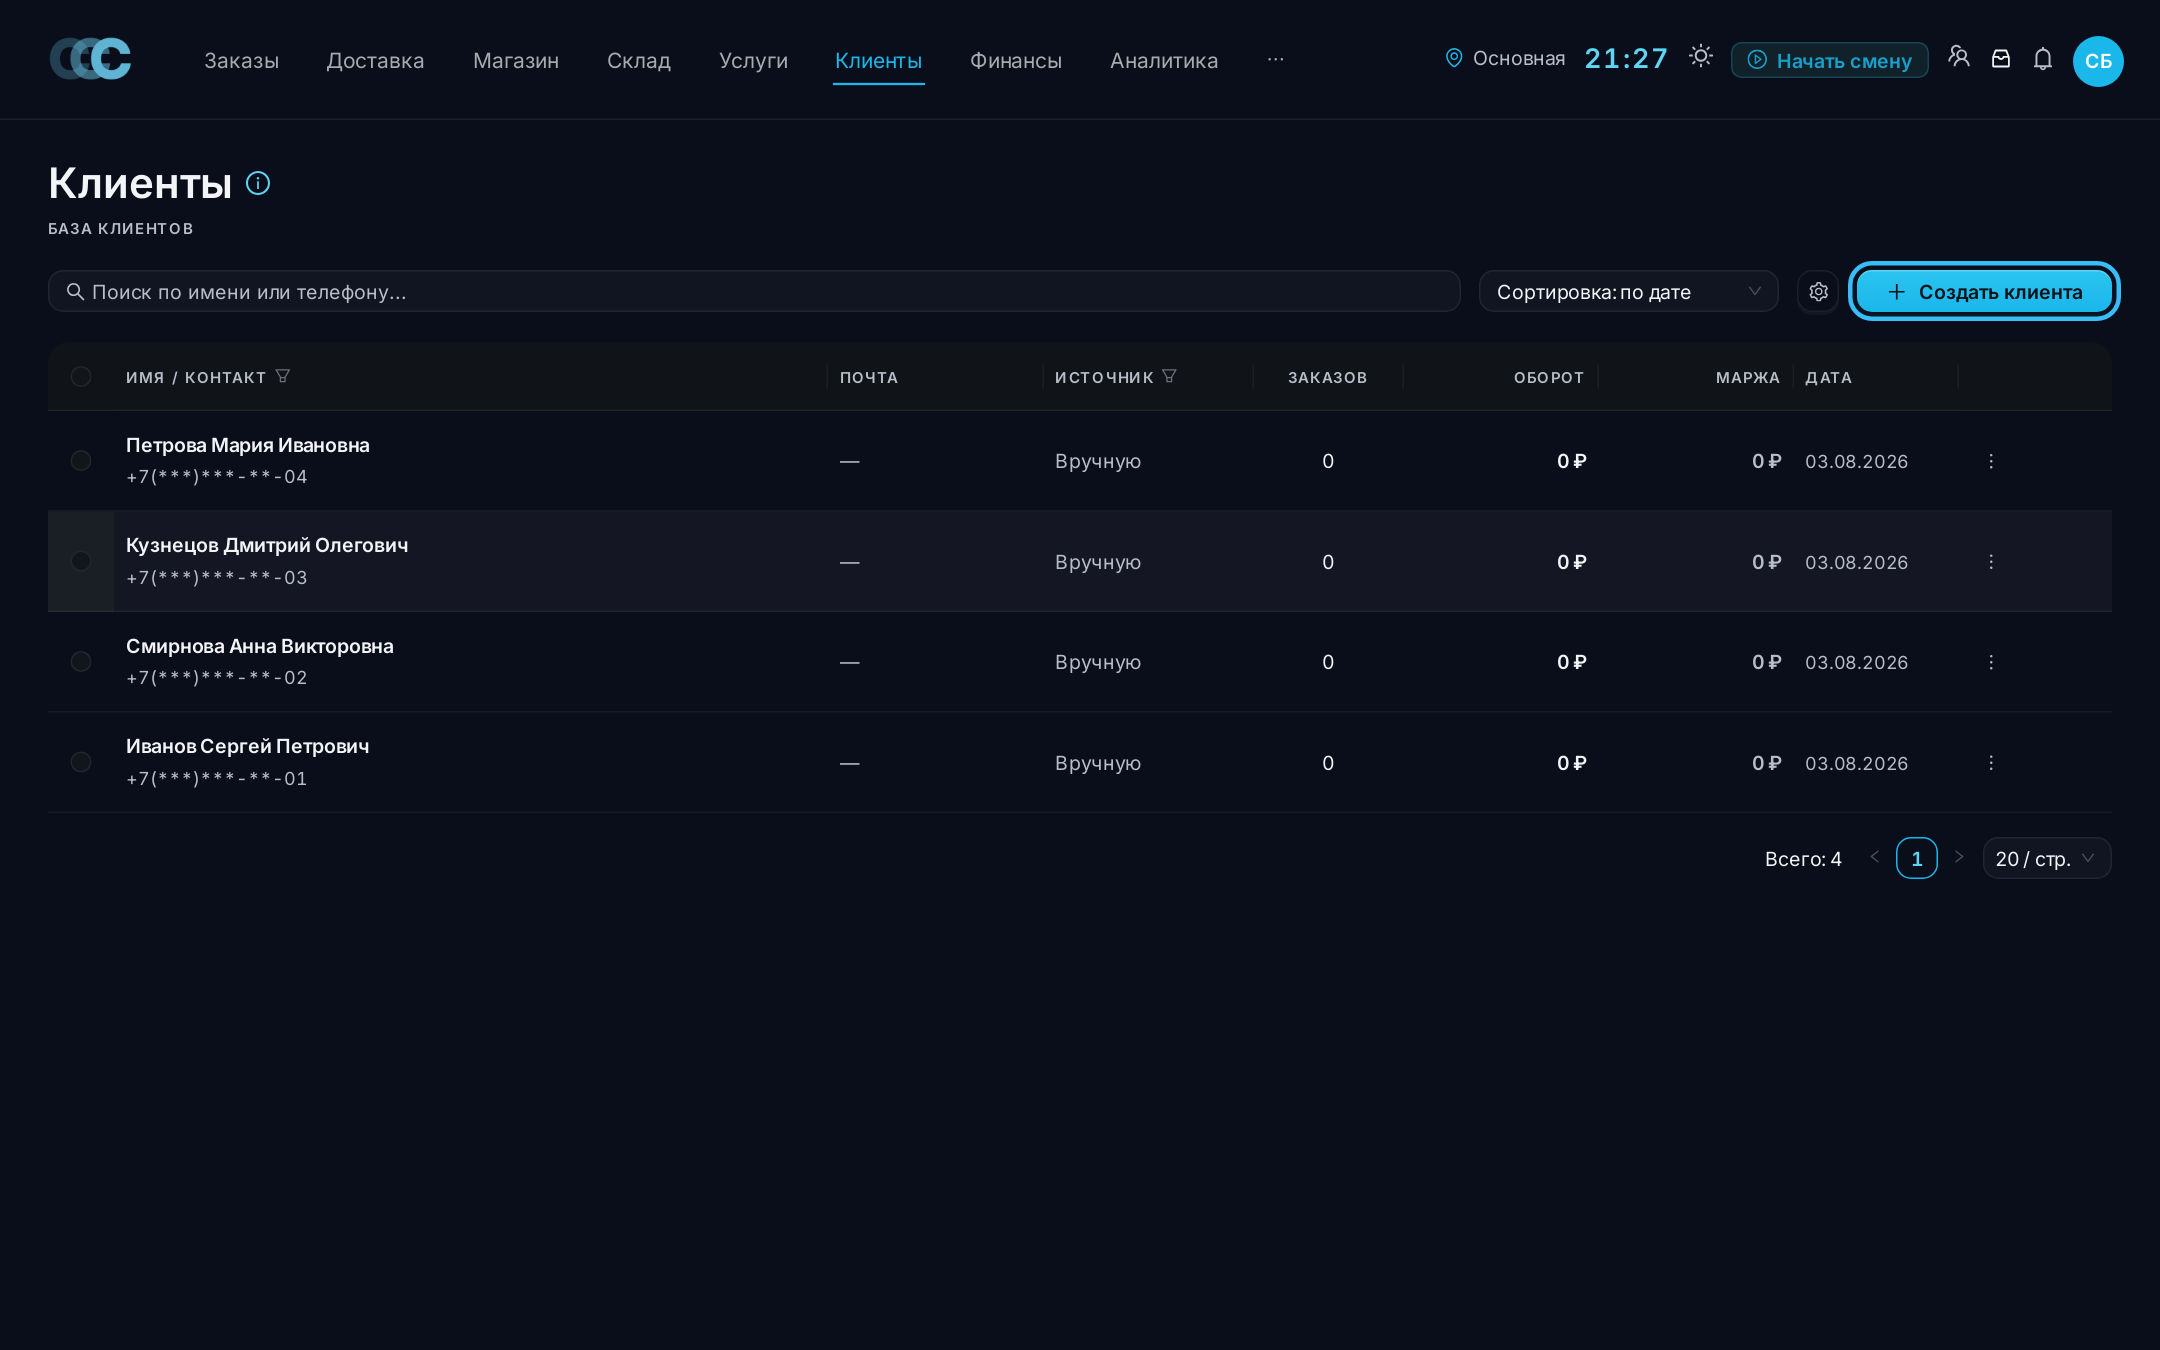Click the client search field
Screen dimensions: 2160x1350
click(754, 291)
